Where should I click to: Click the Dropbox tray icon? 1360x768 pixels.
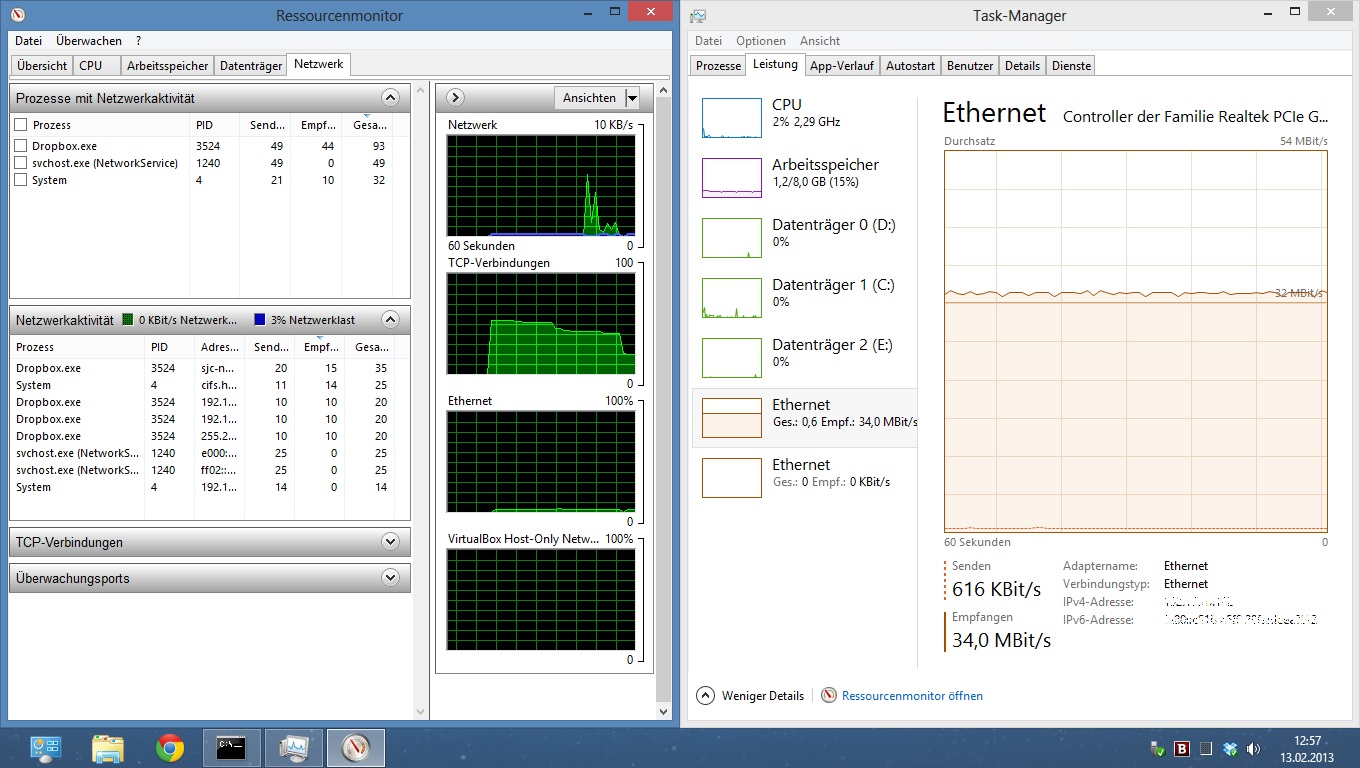[x=1231, y=748]
